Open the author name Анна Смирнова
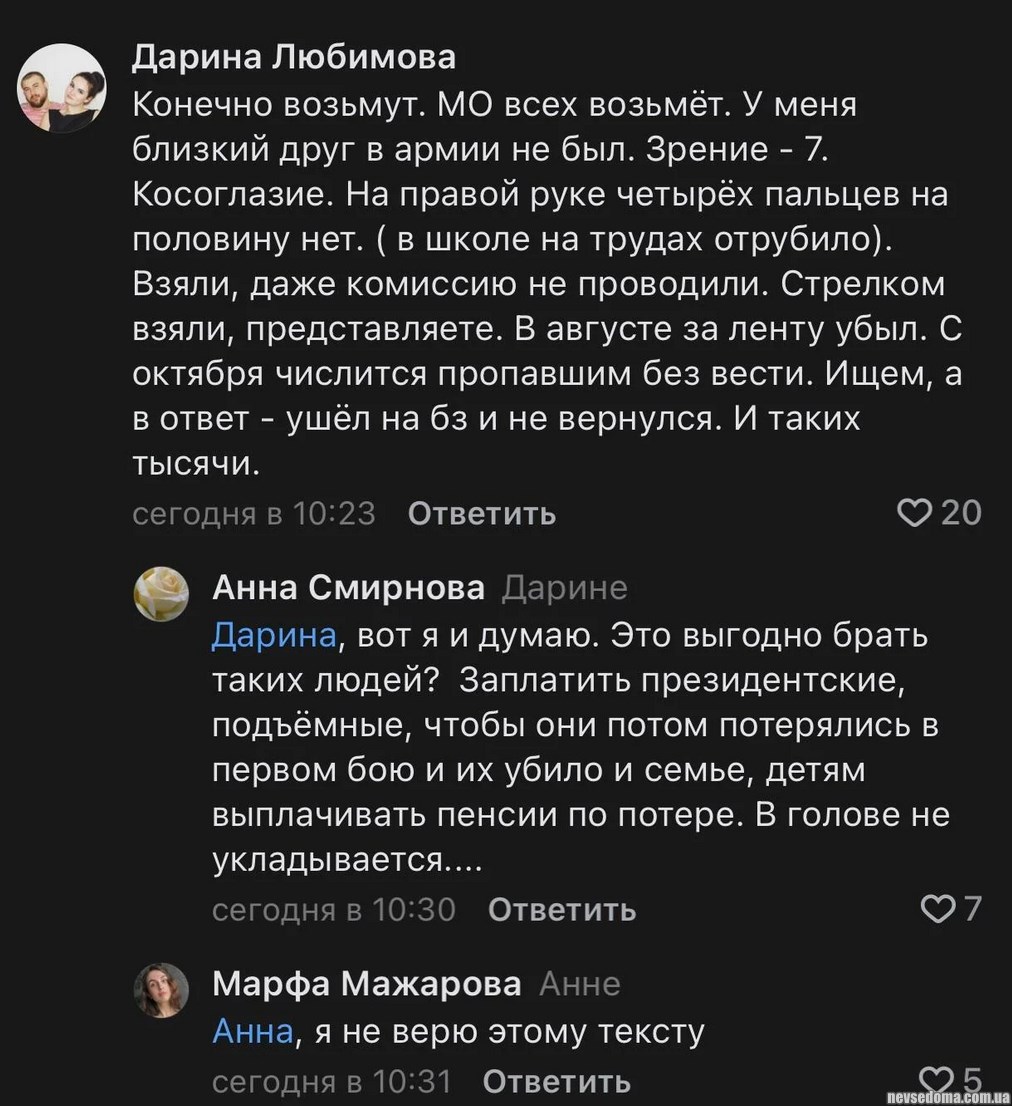The height and width of the screenshot is (1106, 1012). [x=348, y=589]
